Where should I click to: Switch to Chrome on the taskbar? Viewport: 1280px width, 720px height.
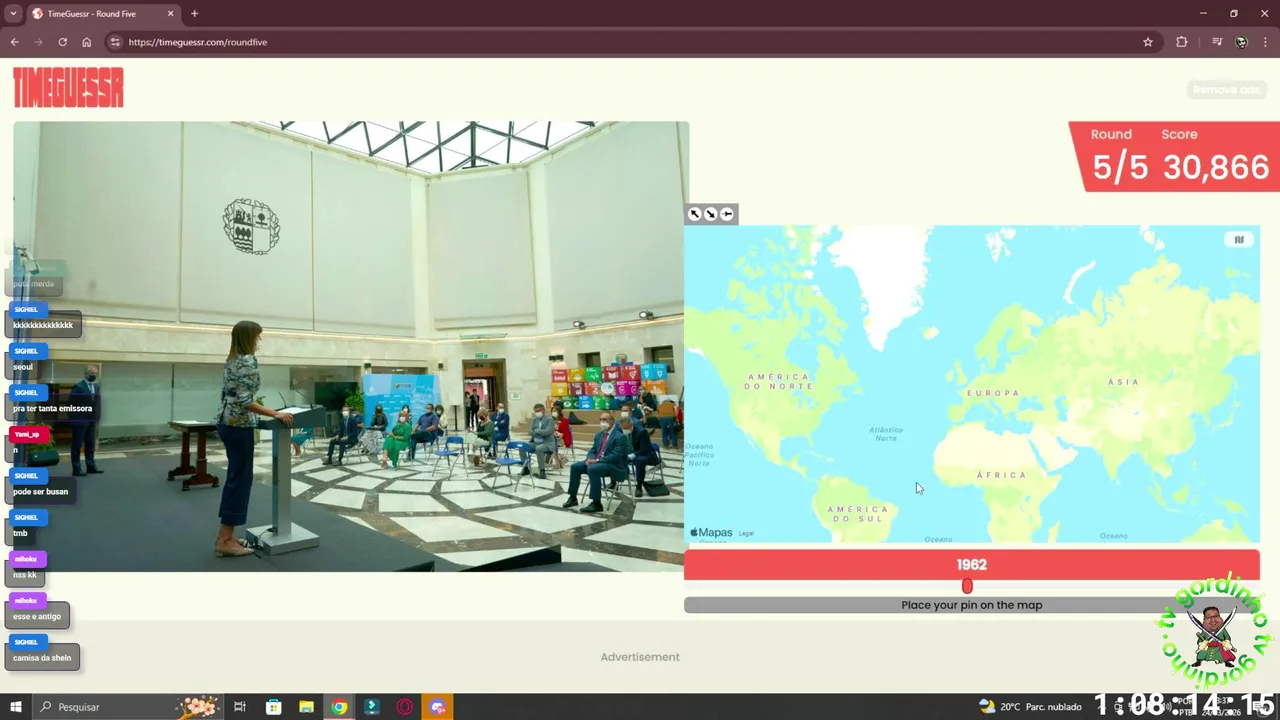tap(339, 706)
